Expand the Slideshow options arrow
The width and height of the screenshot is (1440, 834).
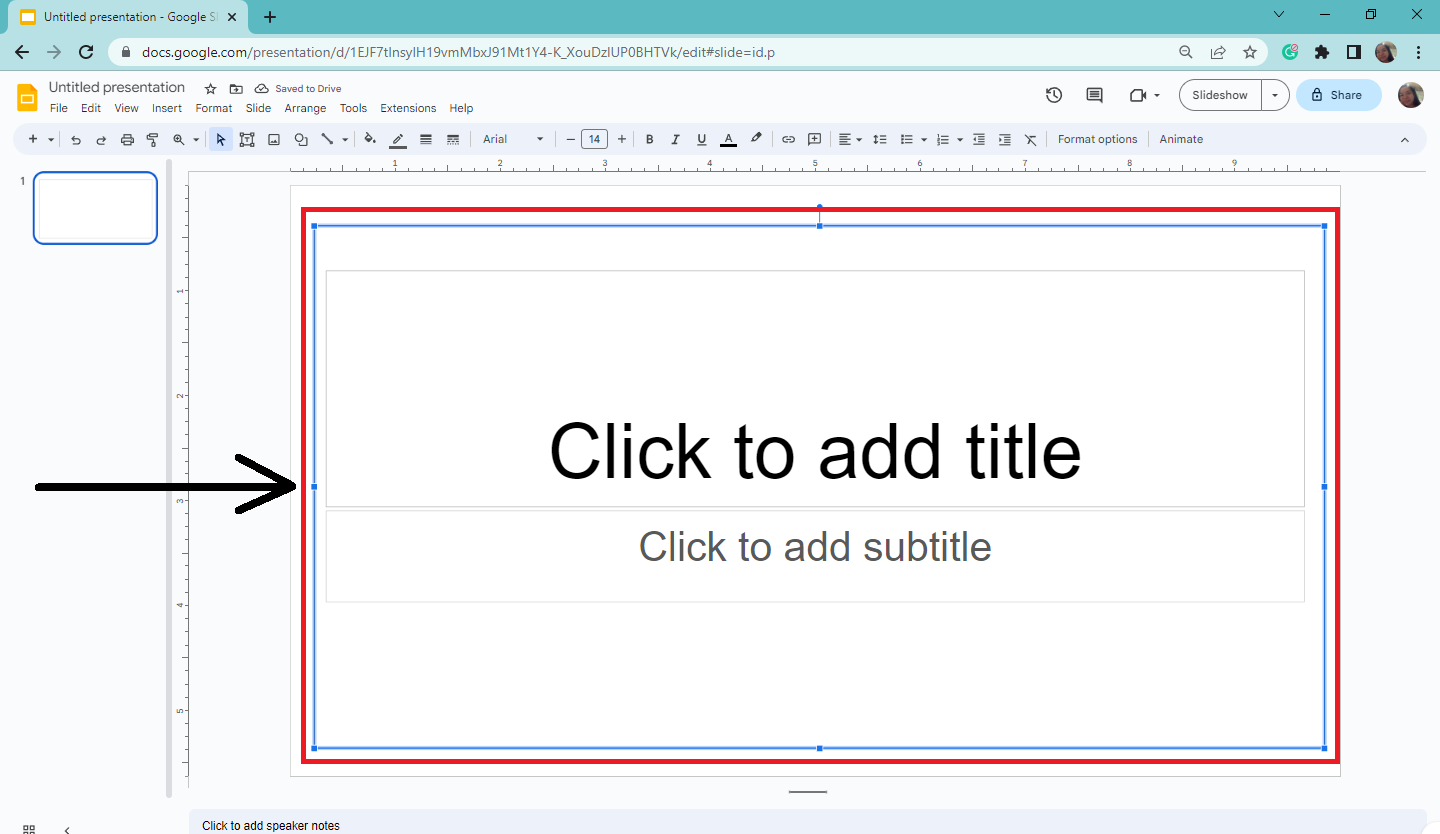coord(1275,95)
